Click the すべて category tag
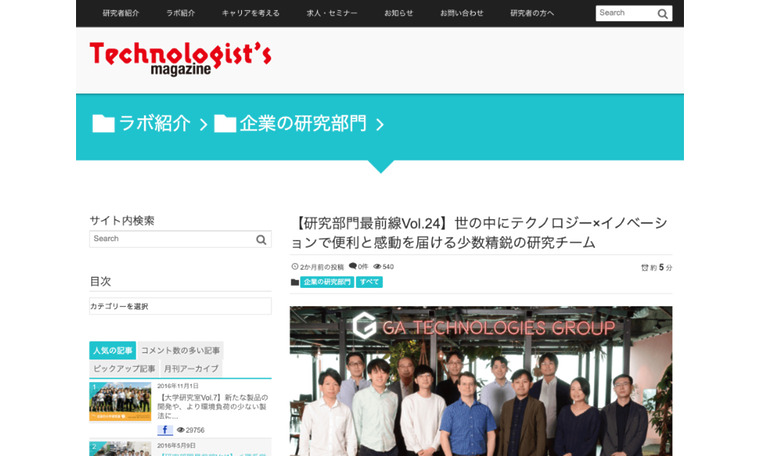The image size is (760, 456). (x=369, y=282)
